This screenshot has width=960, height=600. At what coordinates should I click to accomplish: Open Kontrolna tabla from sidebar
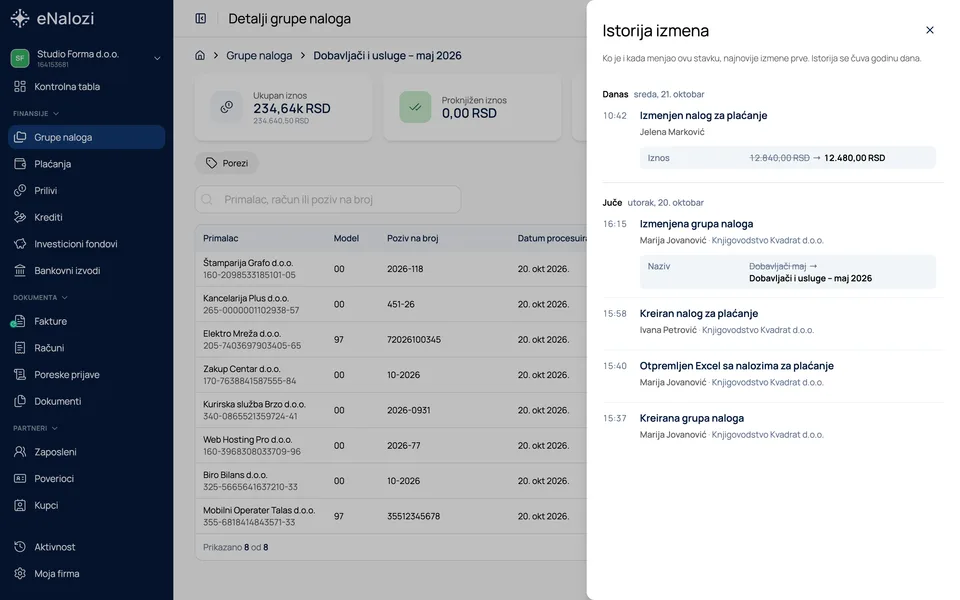86,86
